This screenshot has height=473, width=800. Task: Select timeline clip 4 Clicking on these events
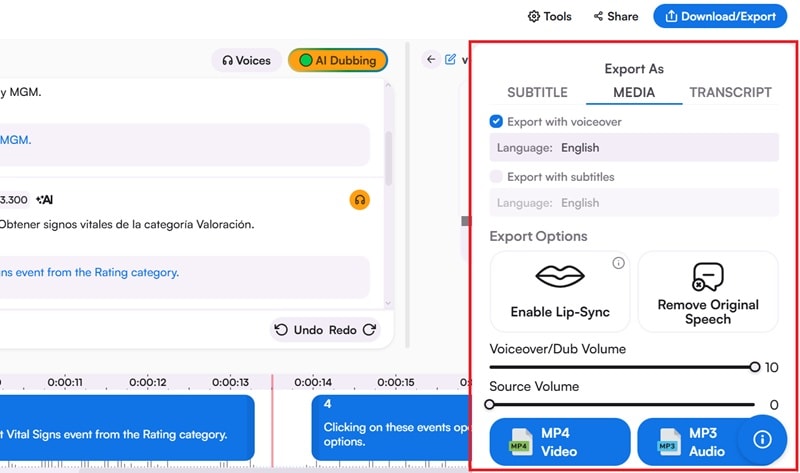coord(391,428)
